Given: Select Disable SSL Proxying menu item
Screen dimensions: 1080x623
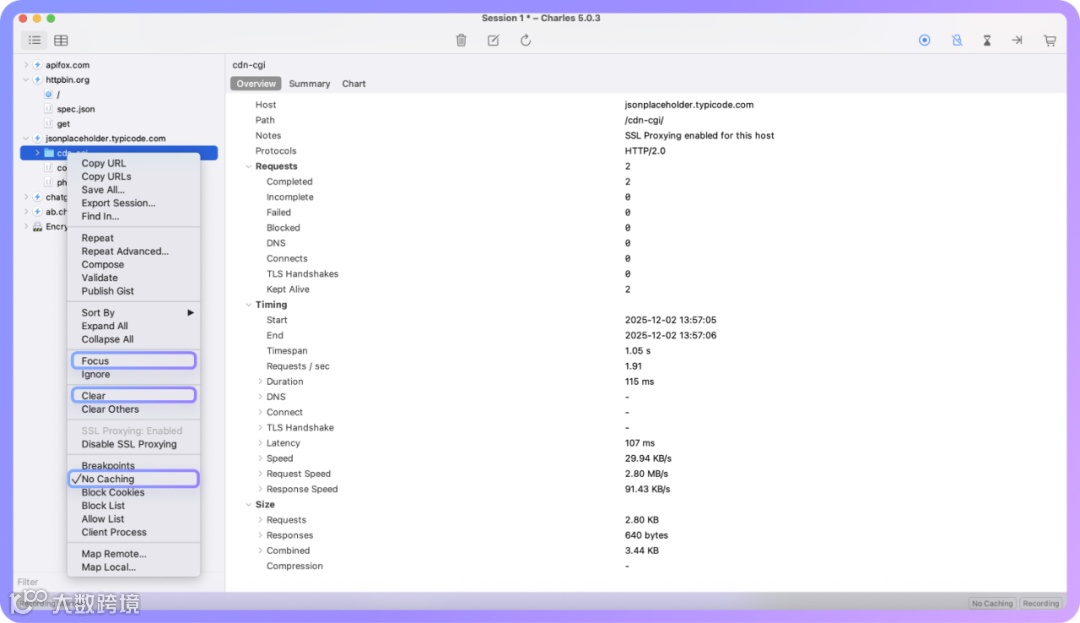Looking at the screenshot, I should coord(134,445).
